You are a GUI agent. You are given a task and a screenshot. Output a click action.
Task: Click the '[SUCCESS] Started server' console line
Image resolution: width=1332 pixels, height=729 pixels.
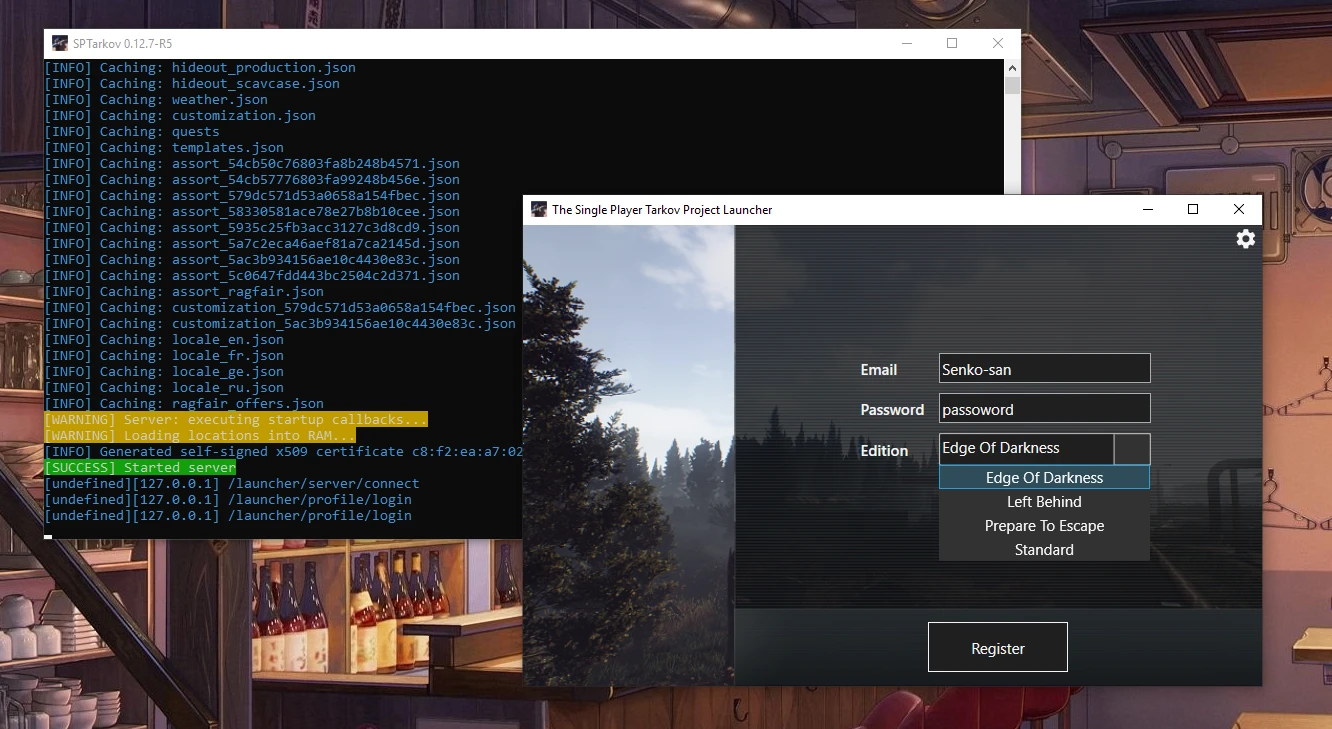point(140,467)
